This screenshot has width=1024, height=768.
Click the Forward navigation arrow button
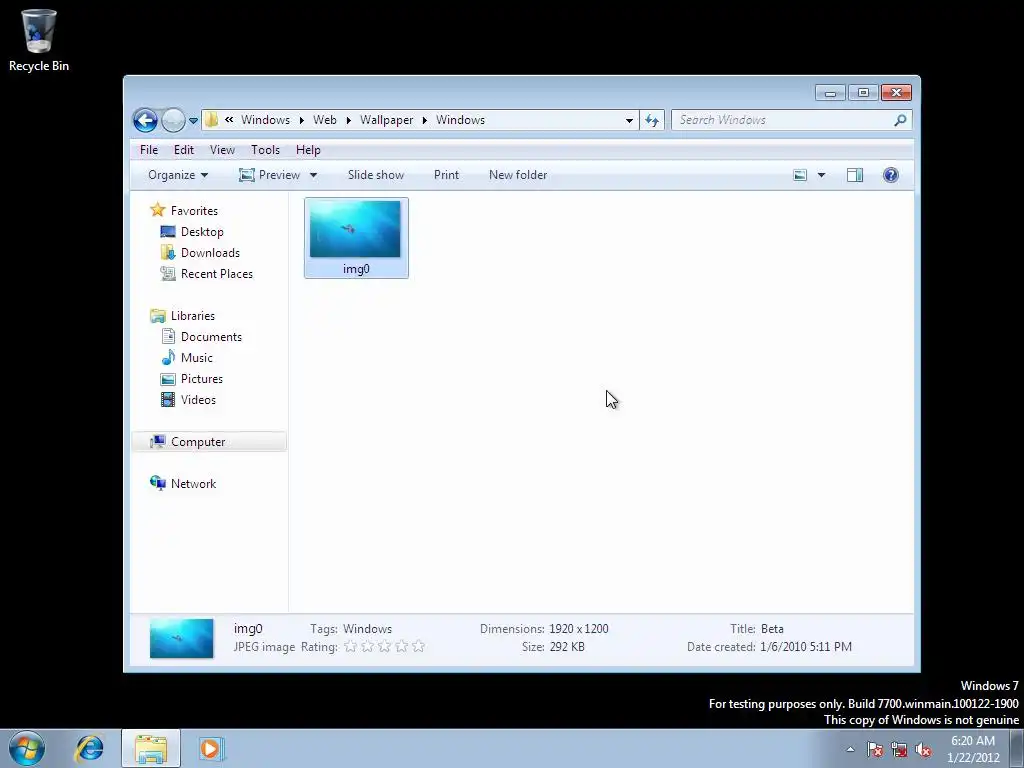[173, 120]
